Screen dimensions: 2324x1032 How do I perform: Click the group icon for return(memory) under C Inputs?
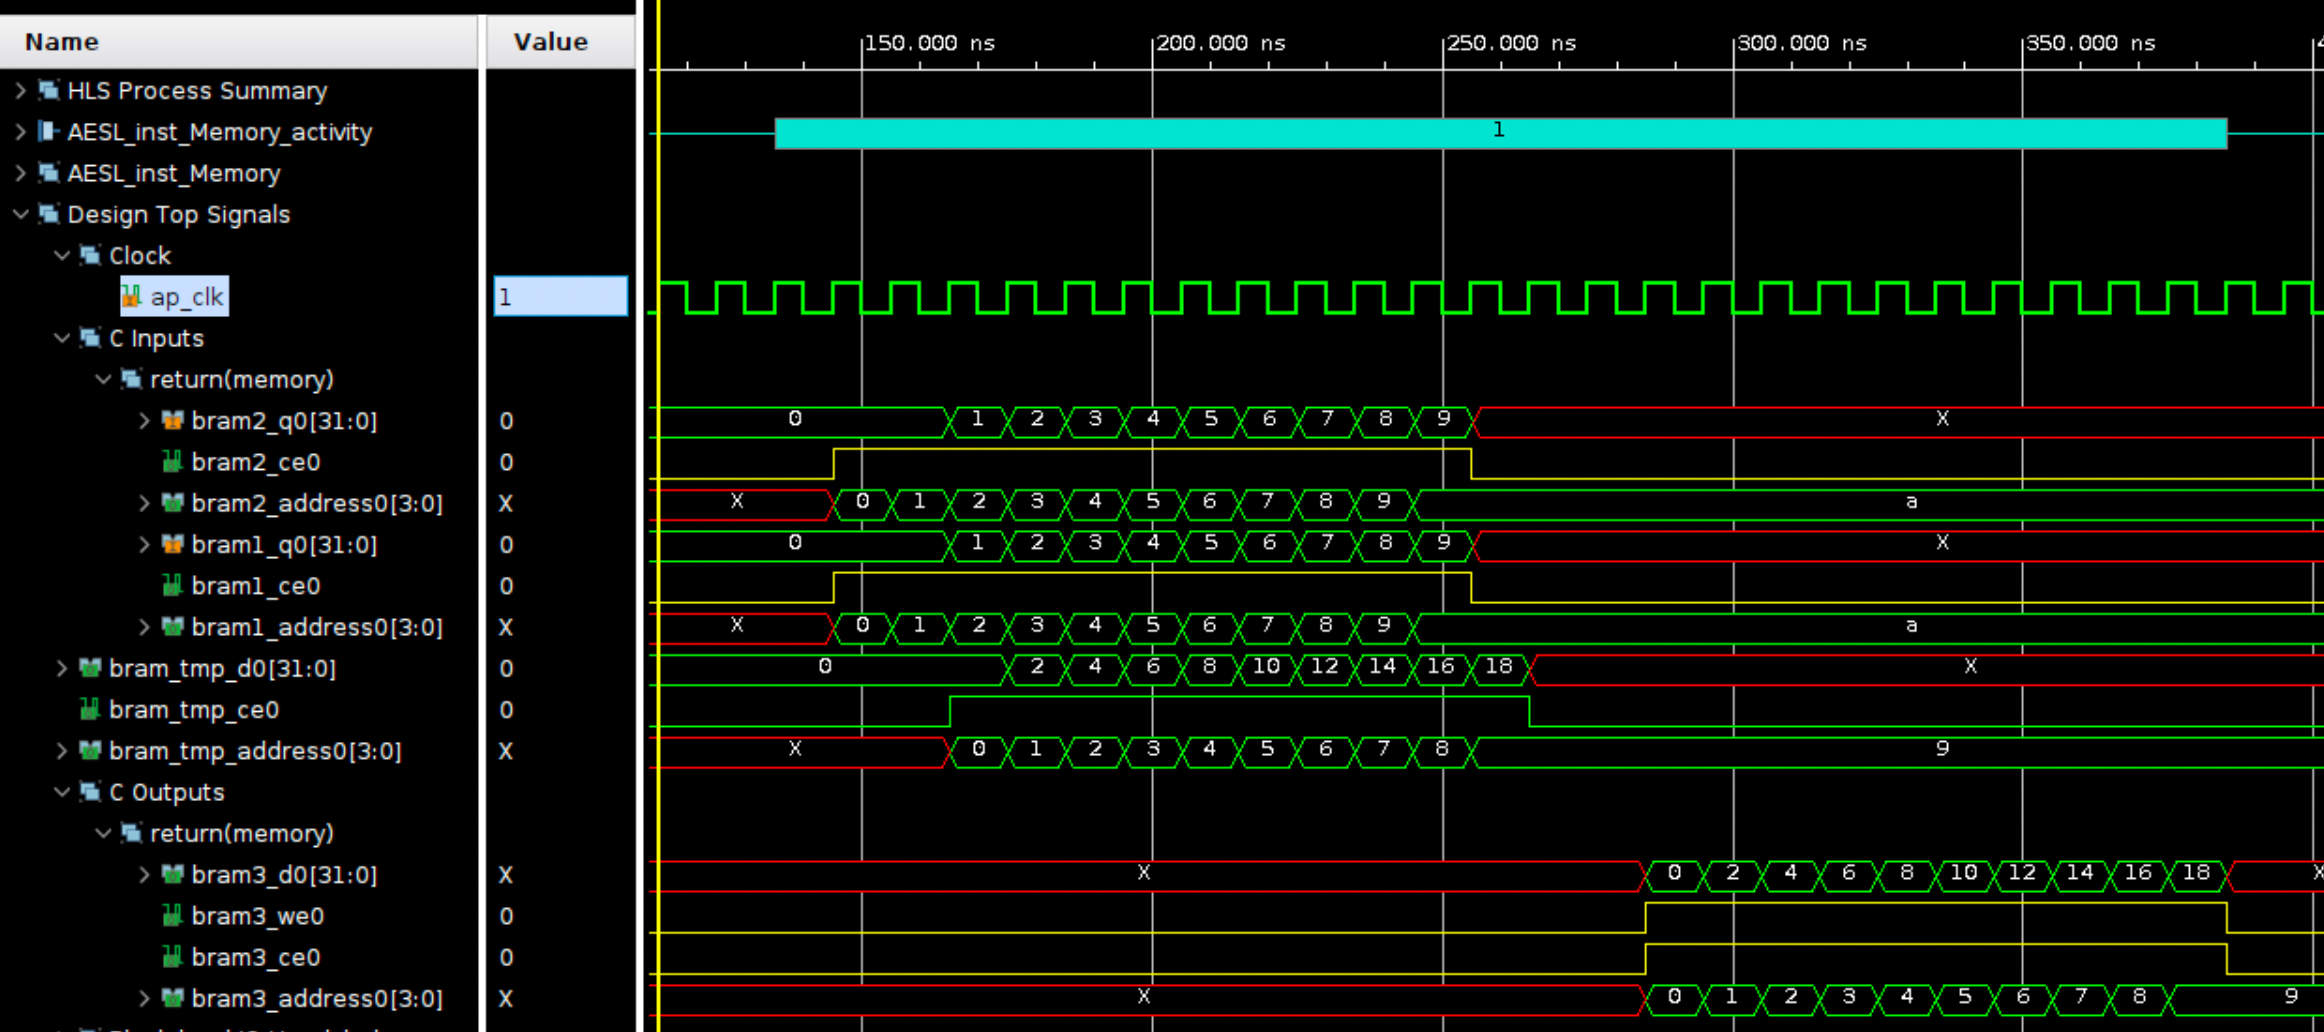click(129, 379)
